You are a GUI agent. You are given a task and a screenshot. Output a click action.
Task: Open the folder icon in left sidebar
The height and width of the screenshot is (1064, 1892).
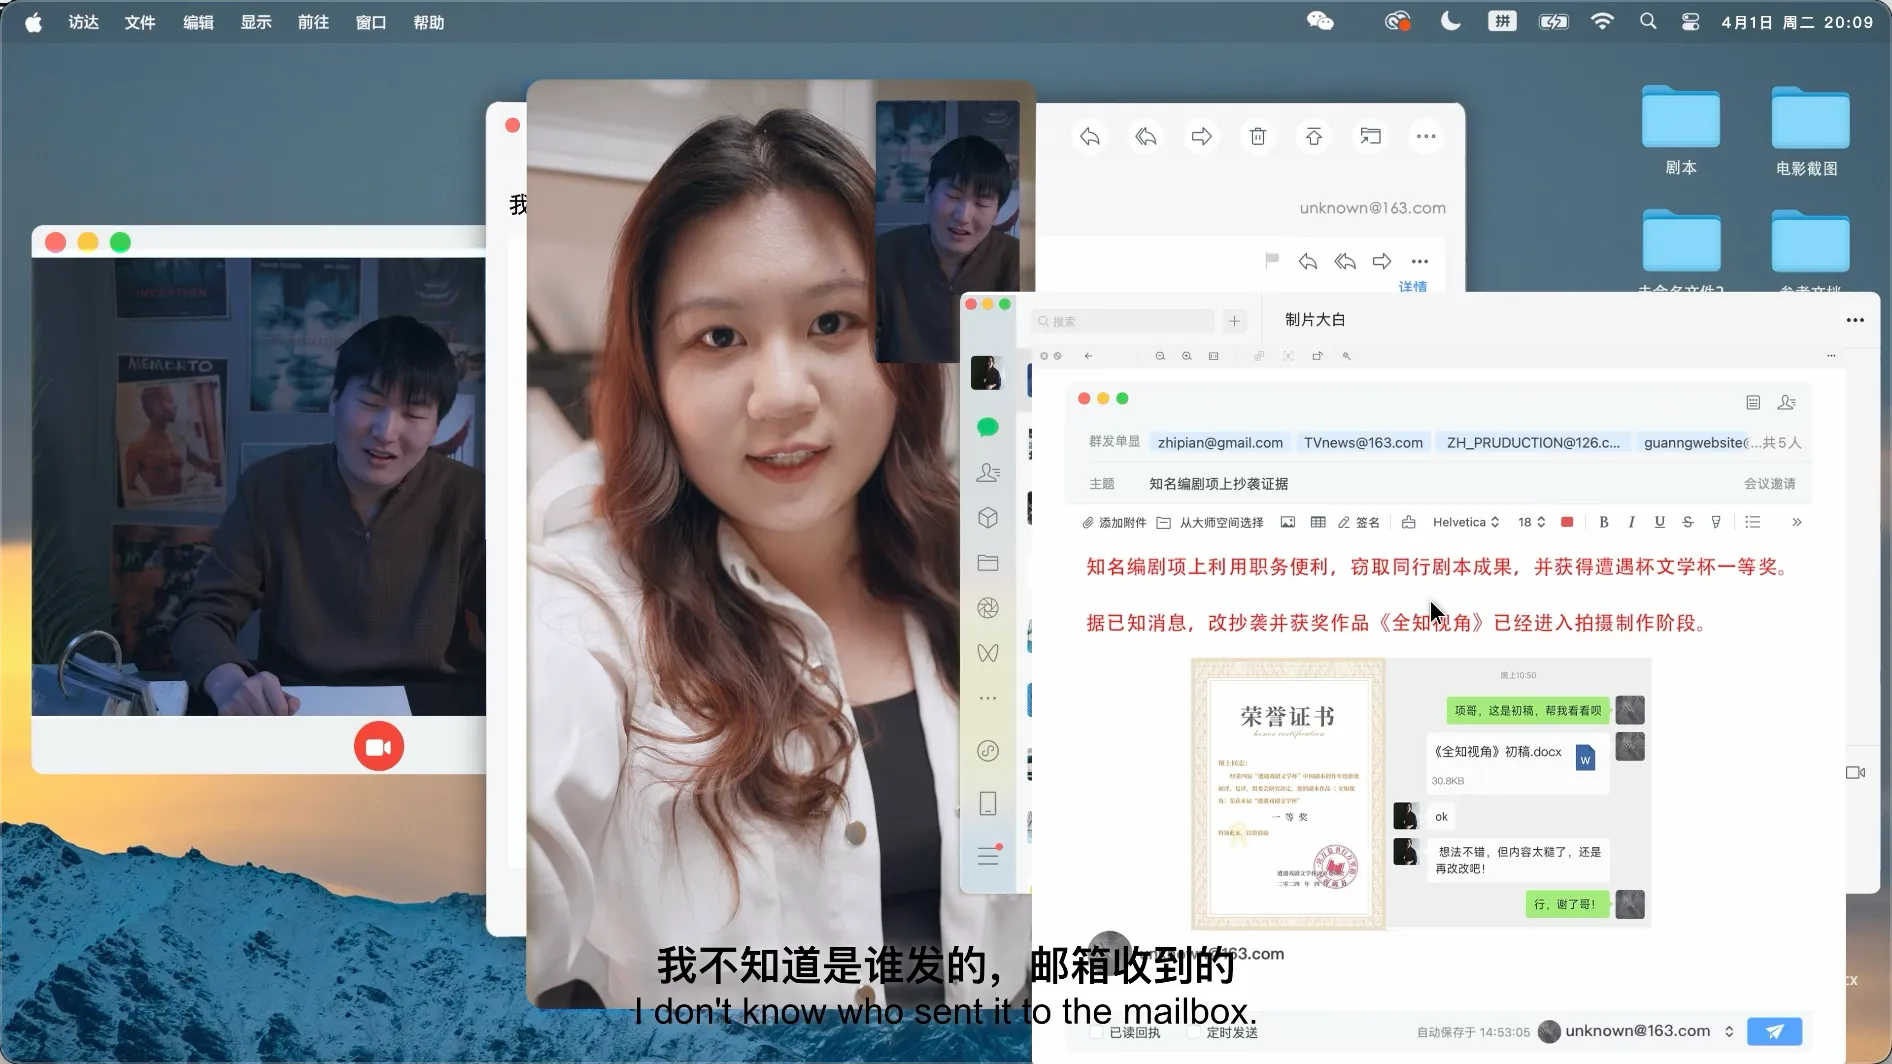click(988, 563)
